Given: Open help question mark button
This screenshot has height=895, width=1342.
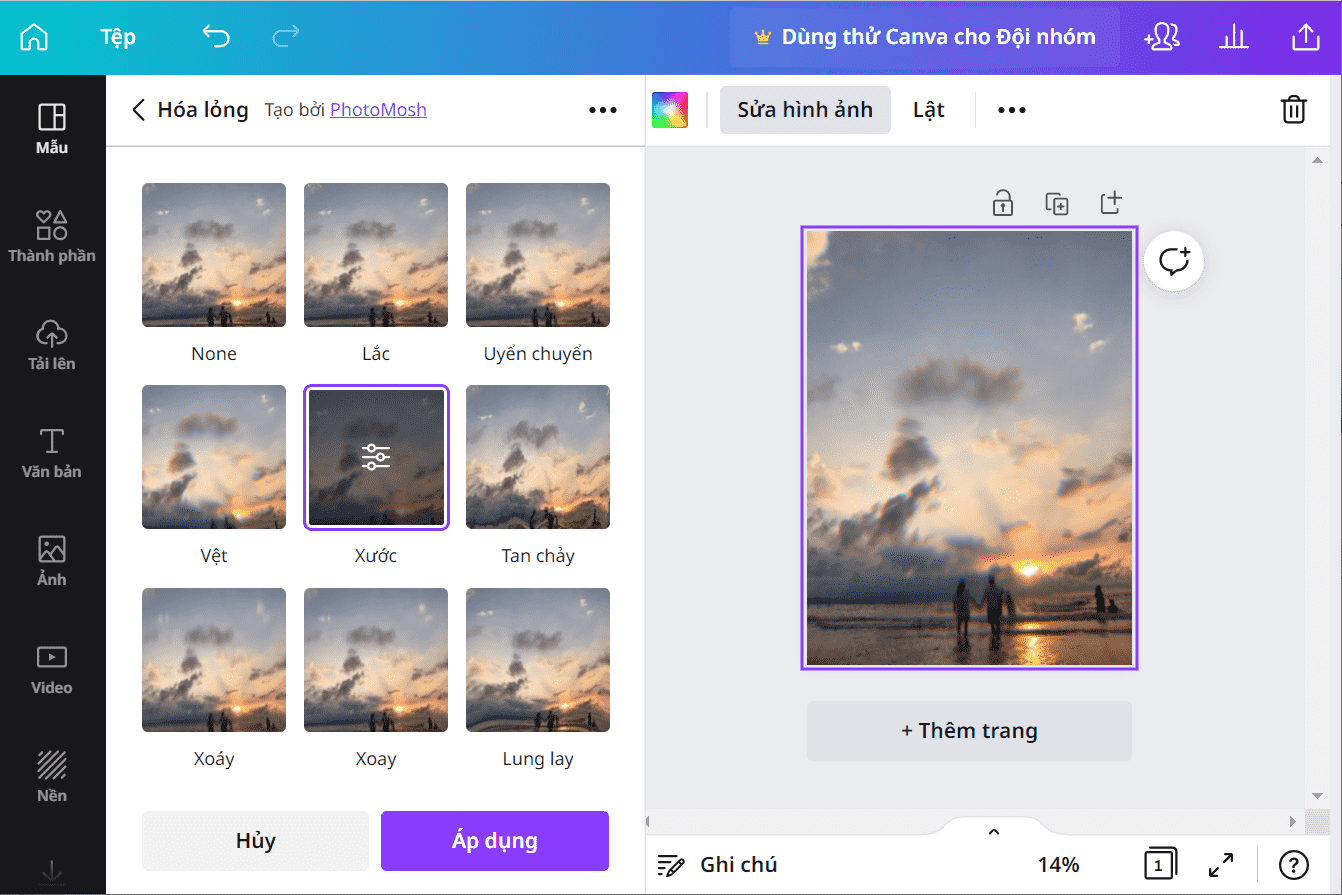Looking at the screenshot, I should coord(1294,865).
